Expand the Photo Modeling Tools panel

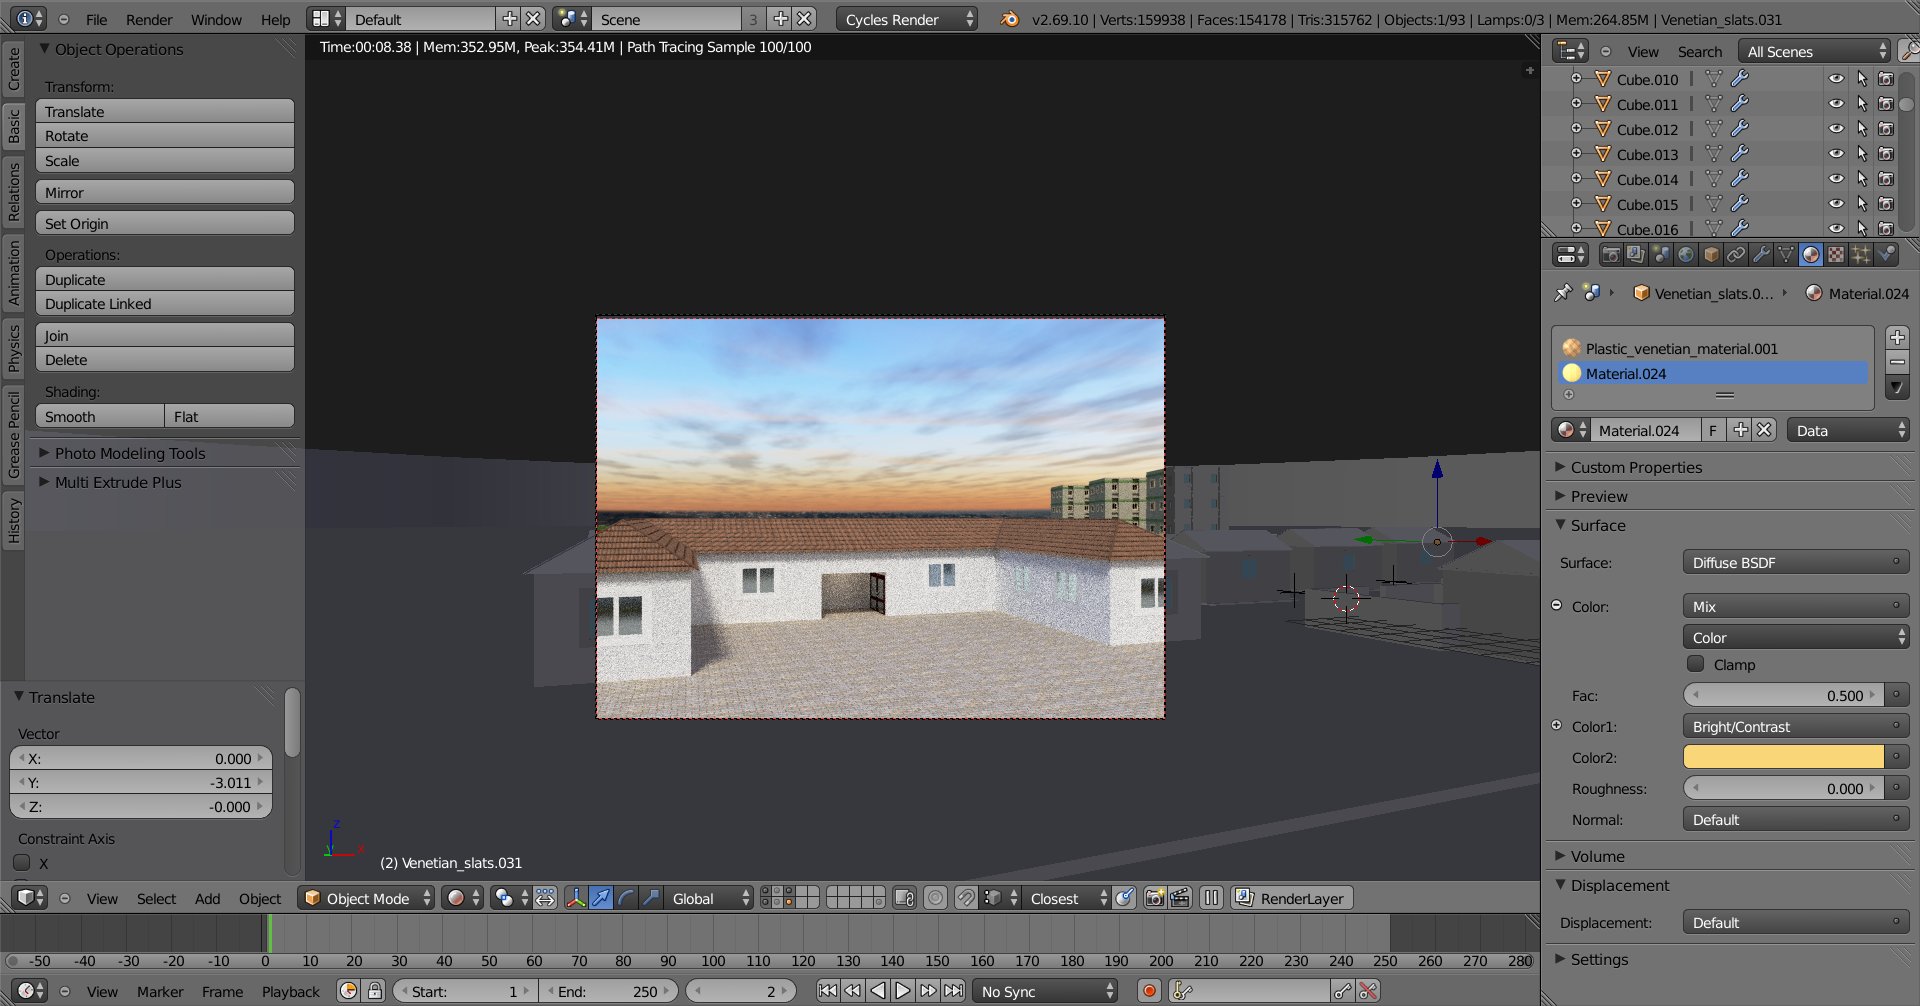130,453
